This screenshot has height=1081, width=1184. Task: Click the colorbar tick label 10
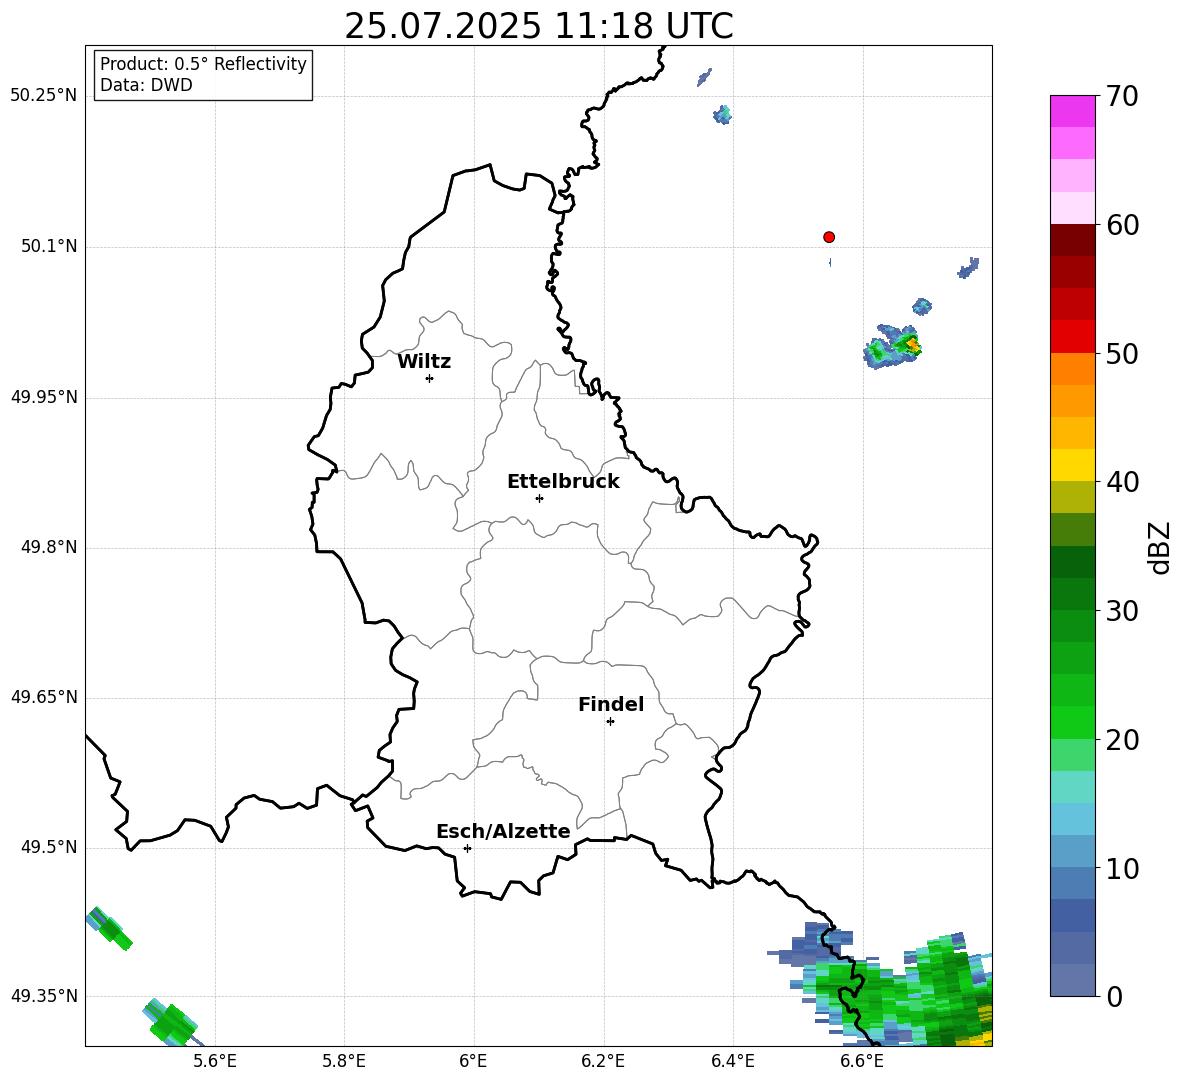(x=1122, y=869)
